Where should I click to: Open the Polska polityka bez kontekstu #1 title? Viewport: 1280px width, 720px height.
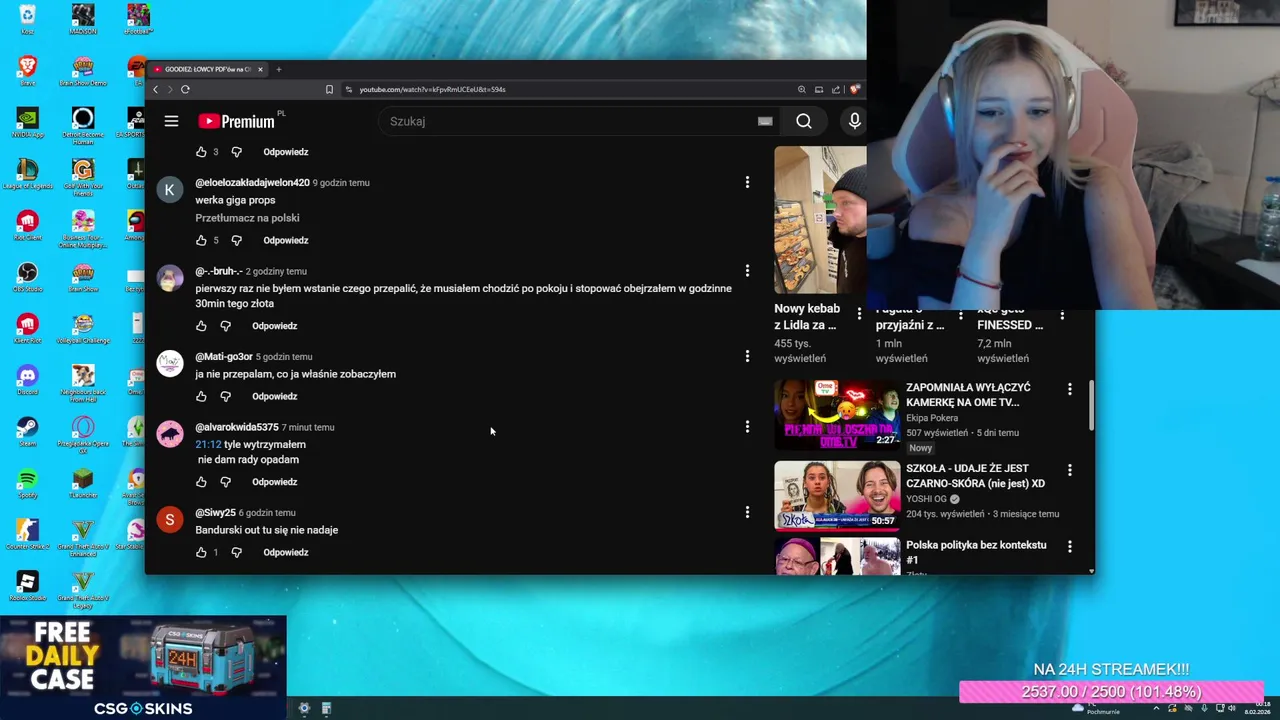(976, 552)
